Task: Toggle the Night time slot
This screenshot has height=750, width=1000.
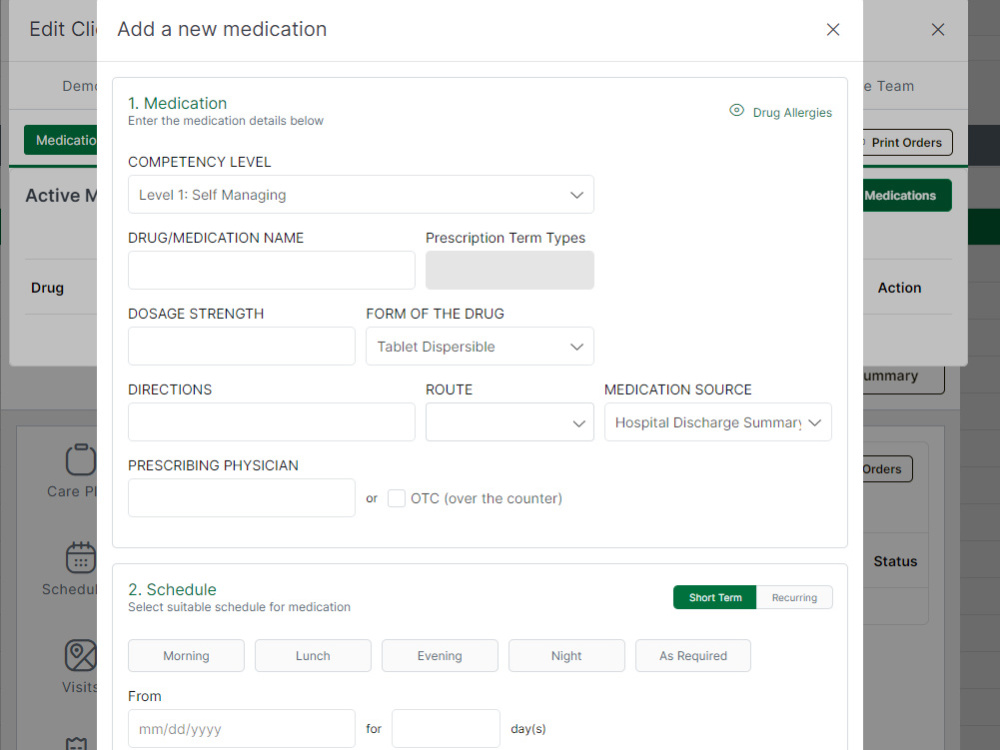Action: point(566,656)
